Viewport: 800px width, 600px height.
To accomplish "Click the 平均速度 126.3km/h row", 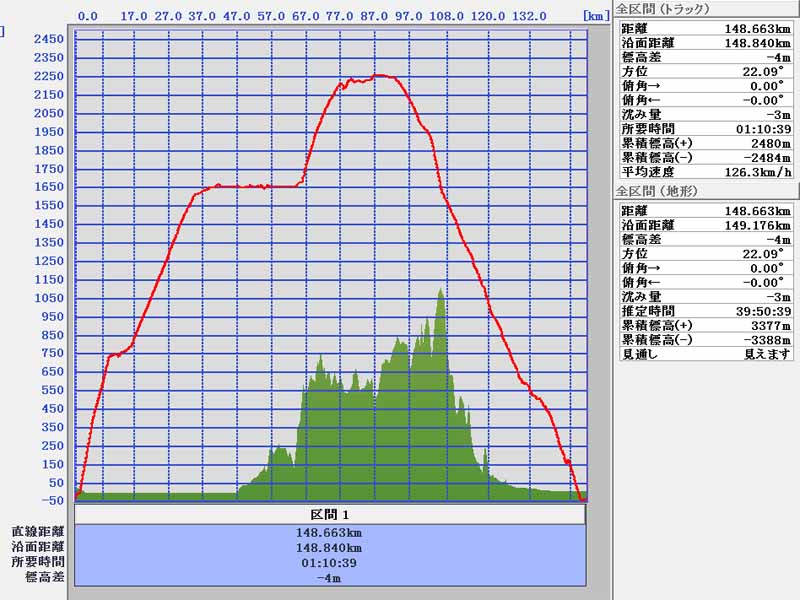I will pyautogui.click(x=706, y=172).
